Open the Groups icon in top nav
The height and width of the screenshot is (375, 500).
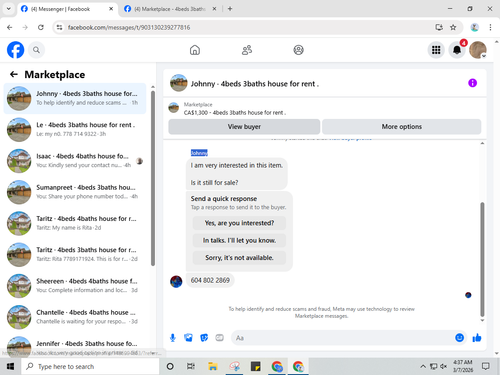click(298, 50)
